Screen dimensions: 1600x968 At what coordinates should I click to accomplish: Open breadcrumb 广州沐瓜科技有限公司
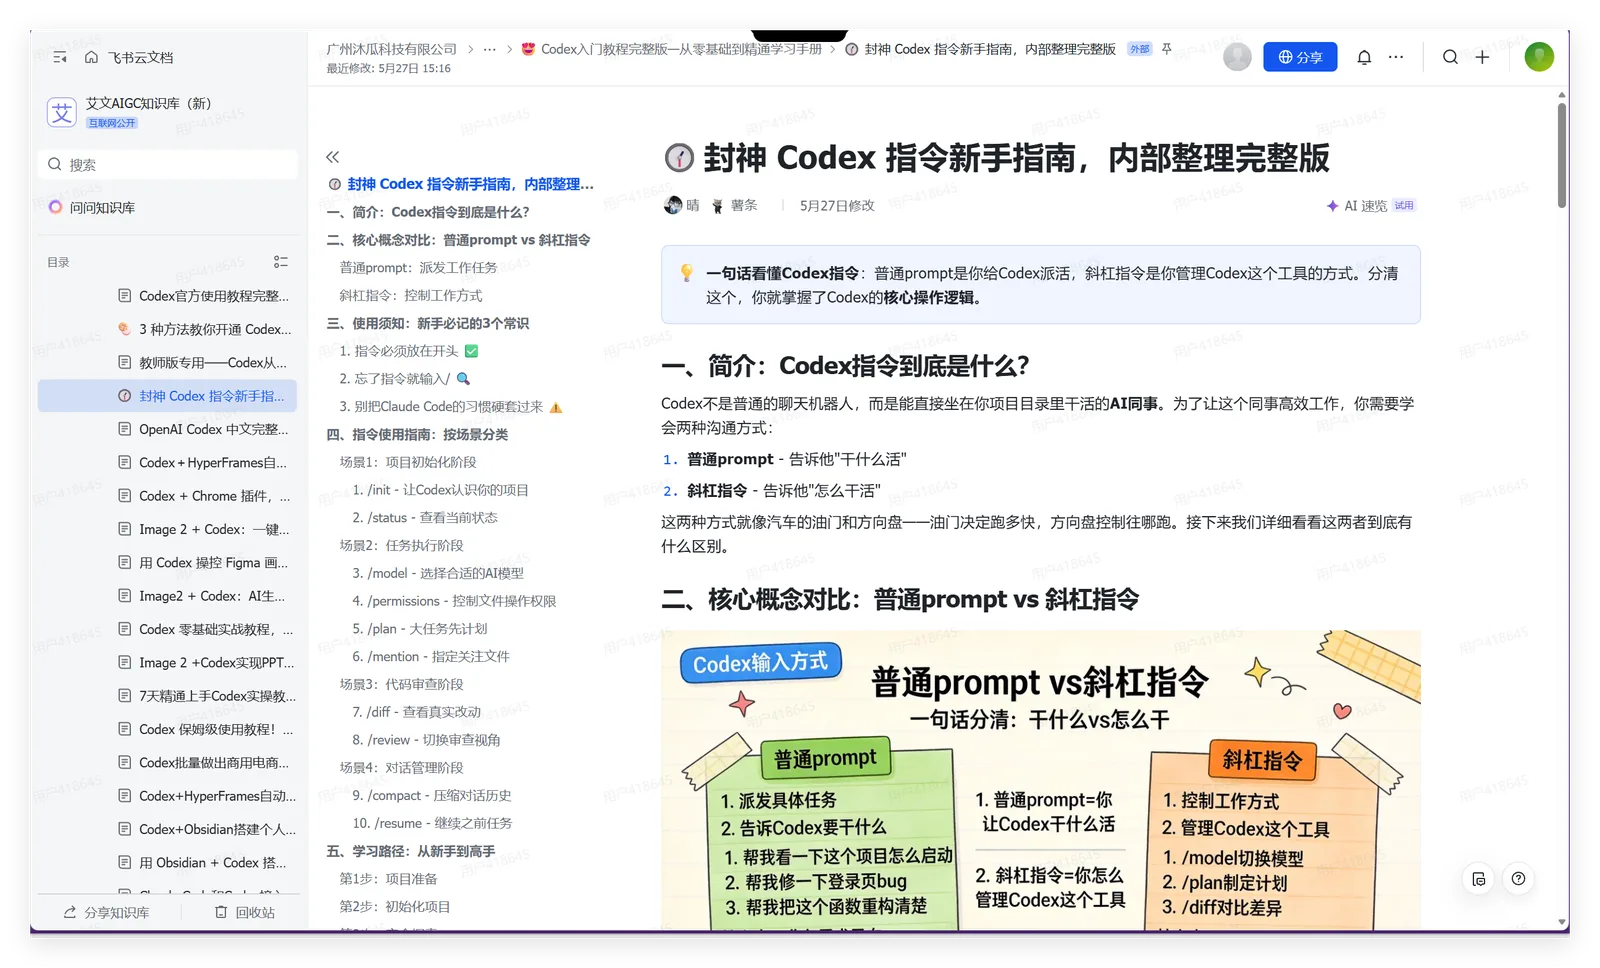(x=391, y=49)
